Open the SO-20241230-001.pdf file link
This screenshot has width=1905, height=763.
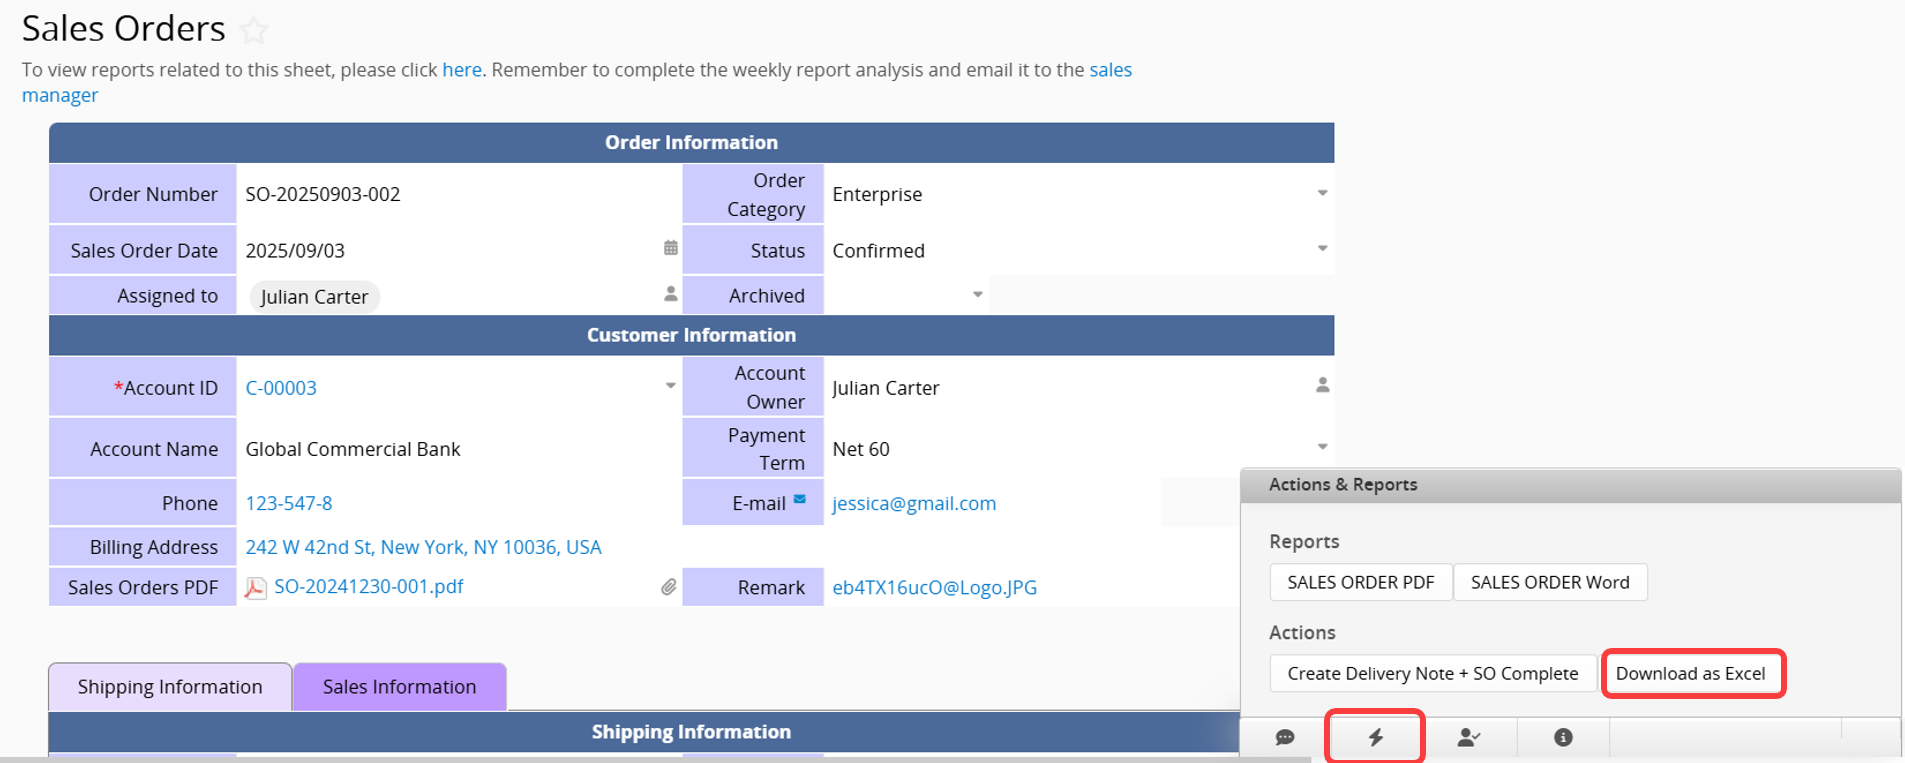368,587
